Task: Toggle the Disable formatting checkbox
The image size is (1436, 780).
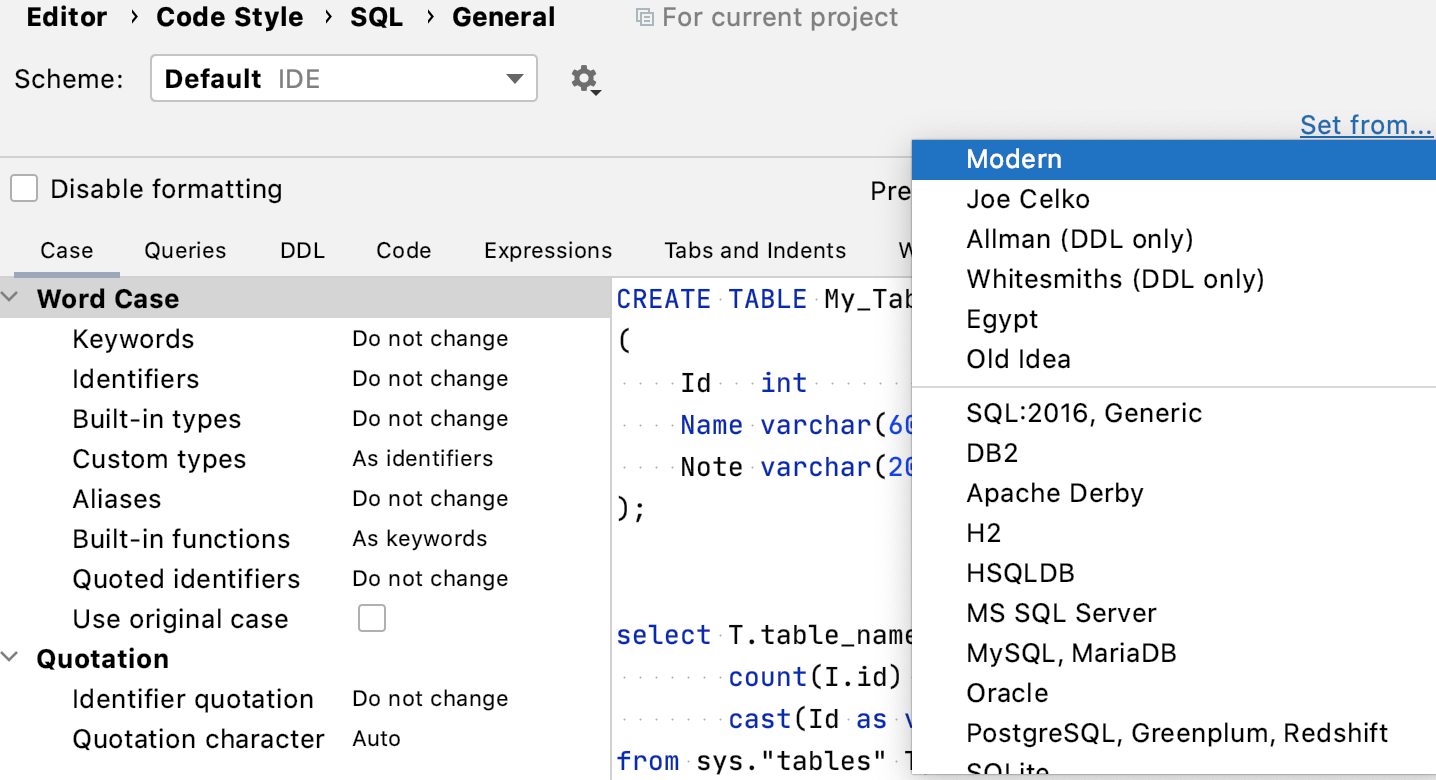Action: (x=23, y=188)
